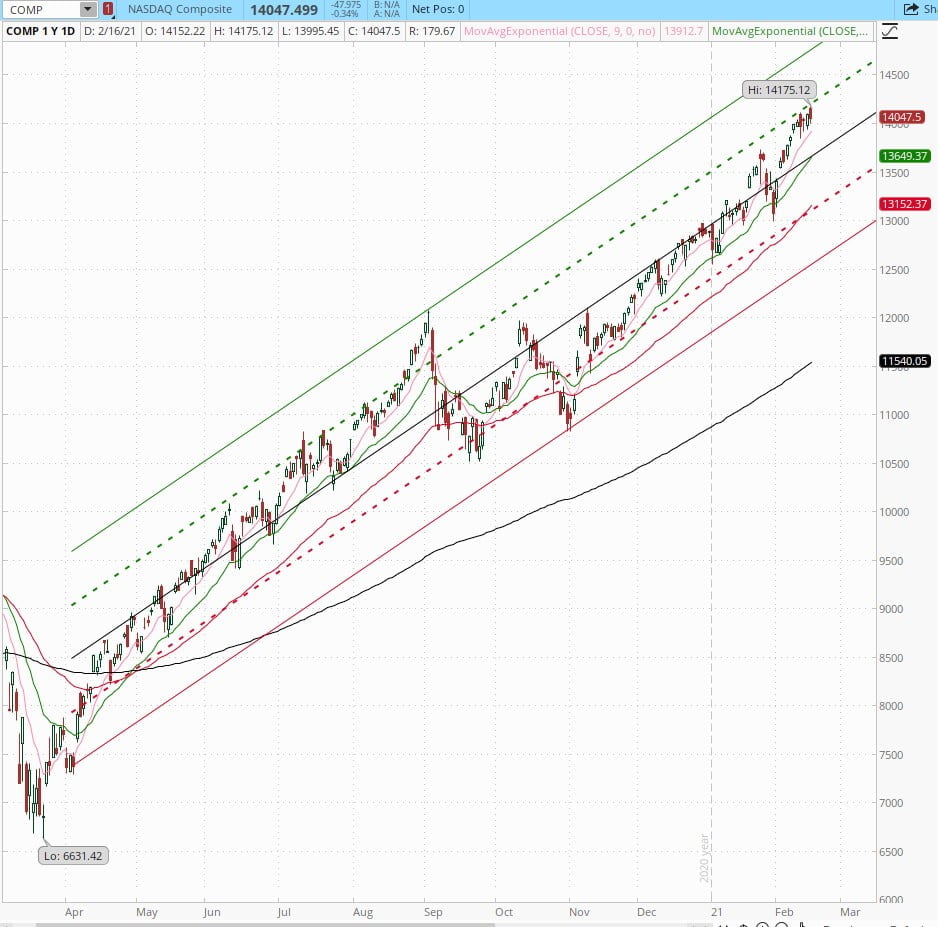Screen dimensions: 938x927
Task: Click the black 11540.05 price bubble
Action: [904, 361]
